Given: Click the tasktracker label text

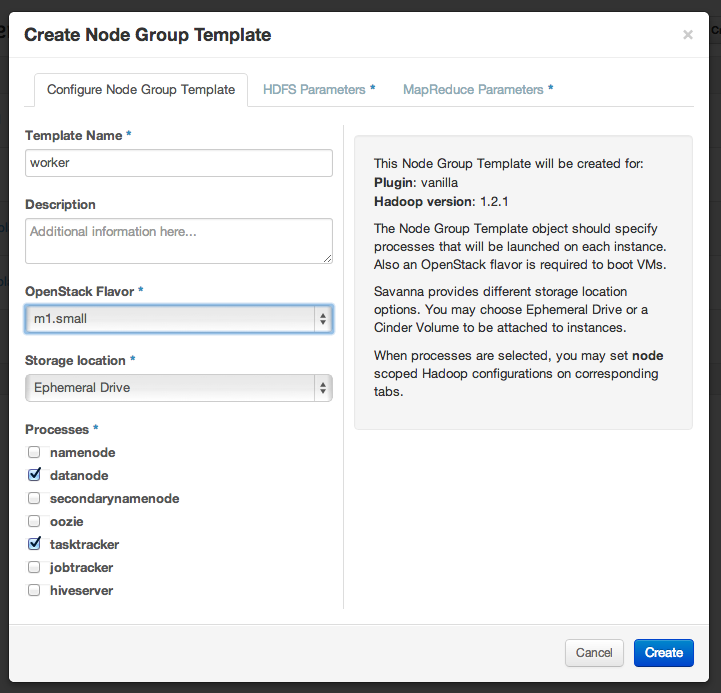Looking at the screenshot, I should coord(84,545).
